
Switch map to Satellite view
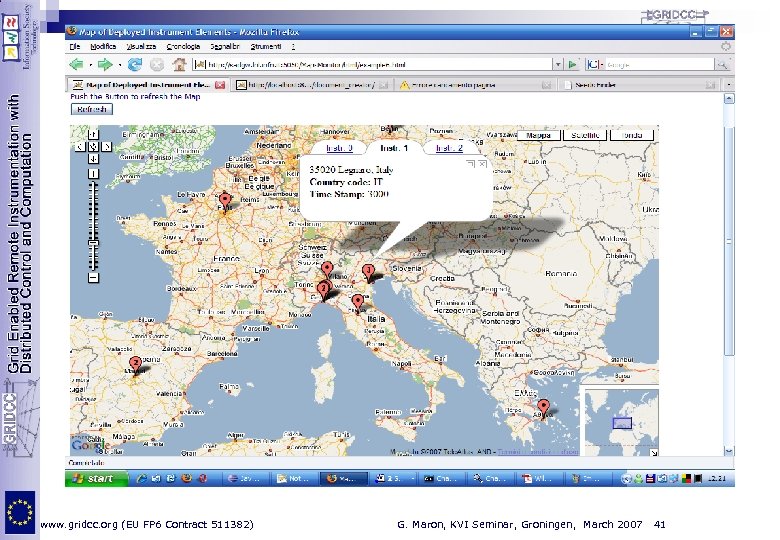tap(585, 135)
